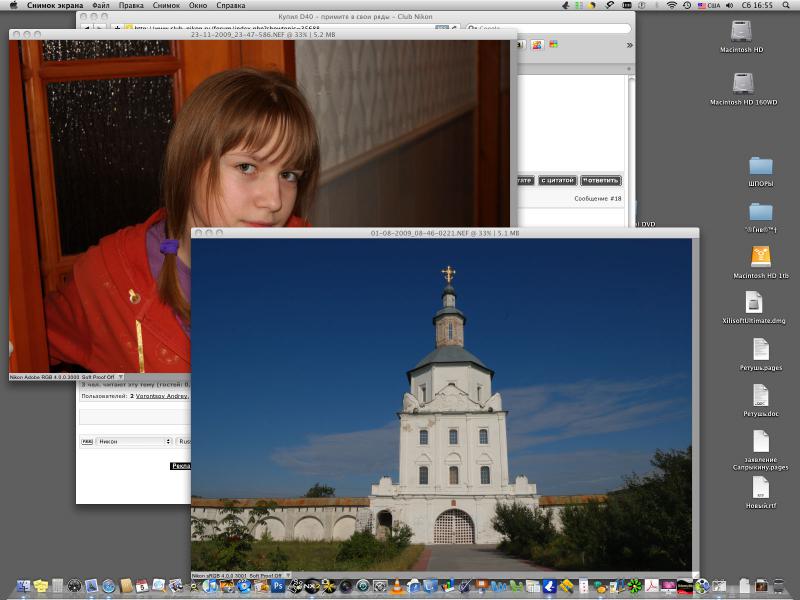
Task: Select Новый.rtf file on desktop
Action: click(761, 488)
